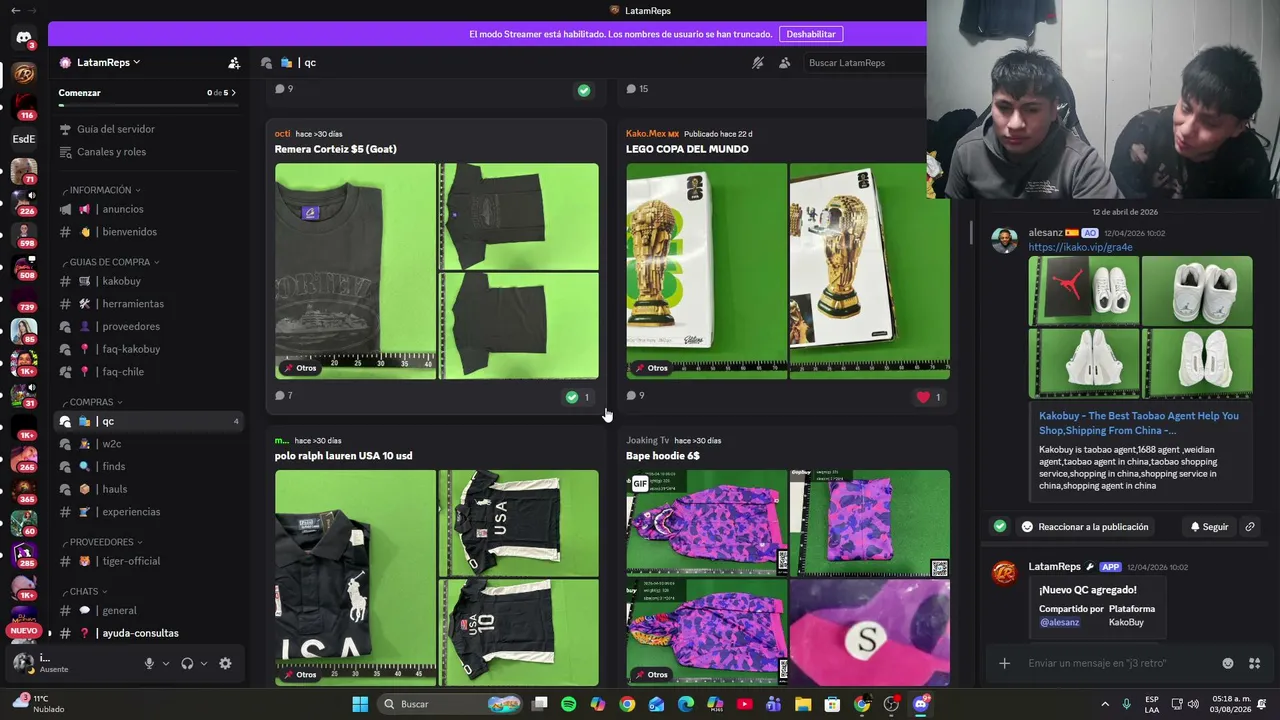The image size is (1280, 720).
Task: Jump to new messages with NUEVO pill
Action: [x=24, y=631]
